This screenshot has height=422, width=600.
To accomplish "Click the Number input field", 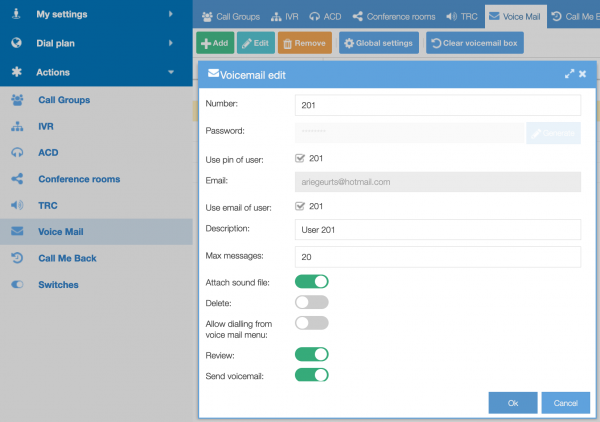I will pos(438,105).
